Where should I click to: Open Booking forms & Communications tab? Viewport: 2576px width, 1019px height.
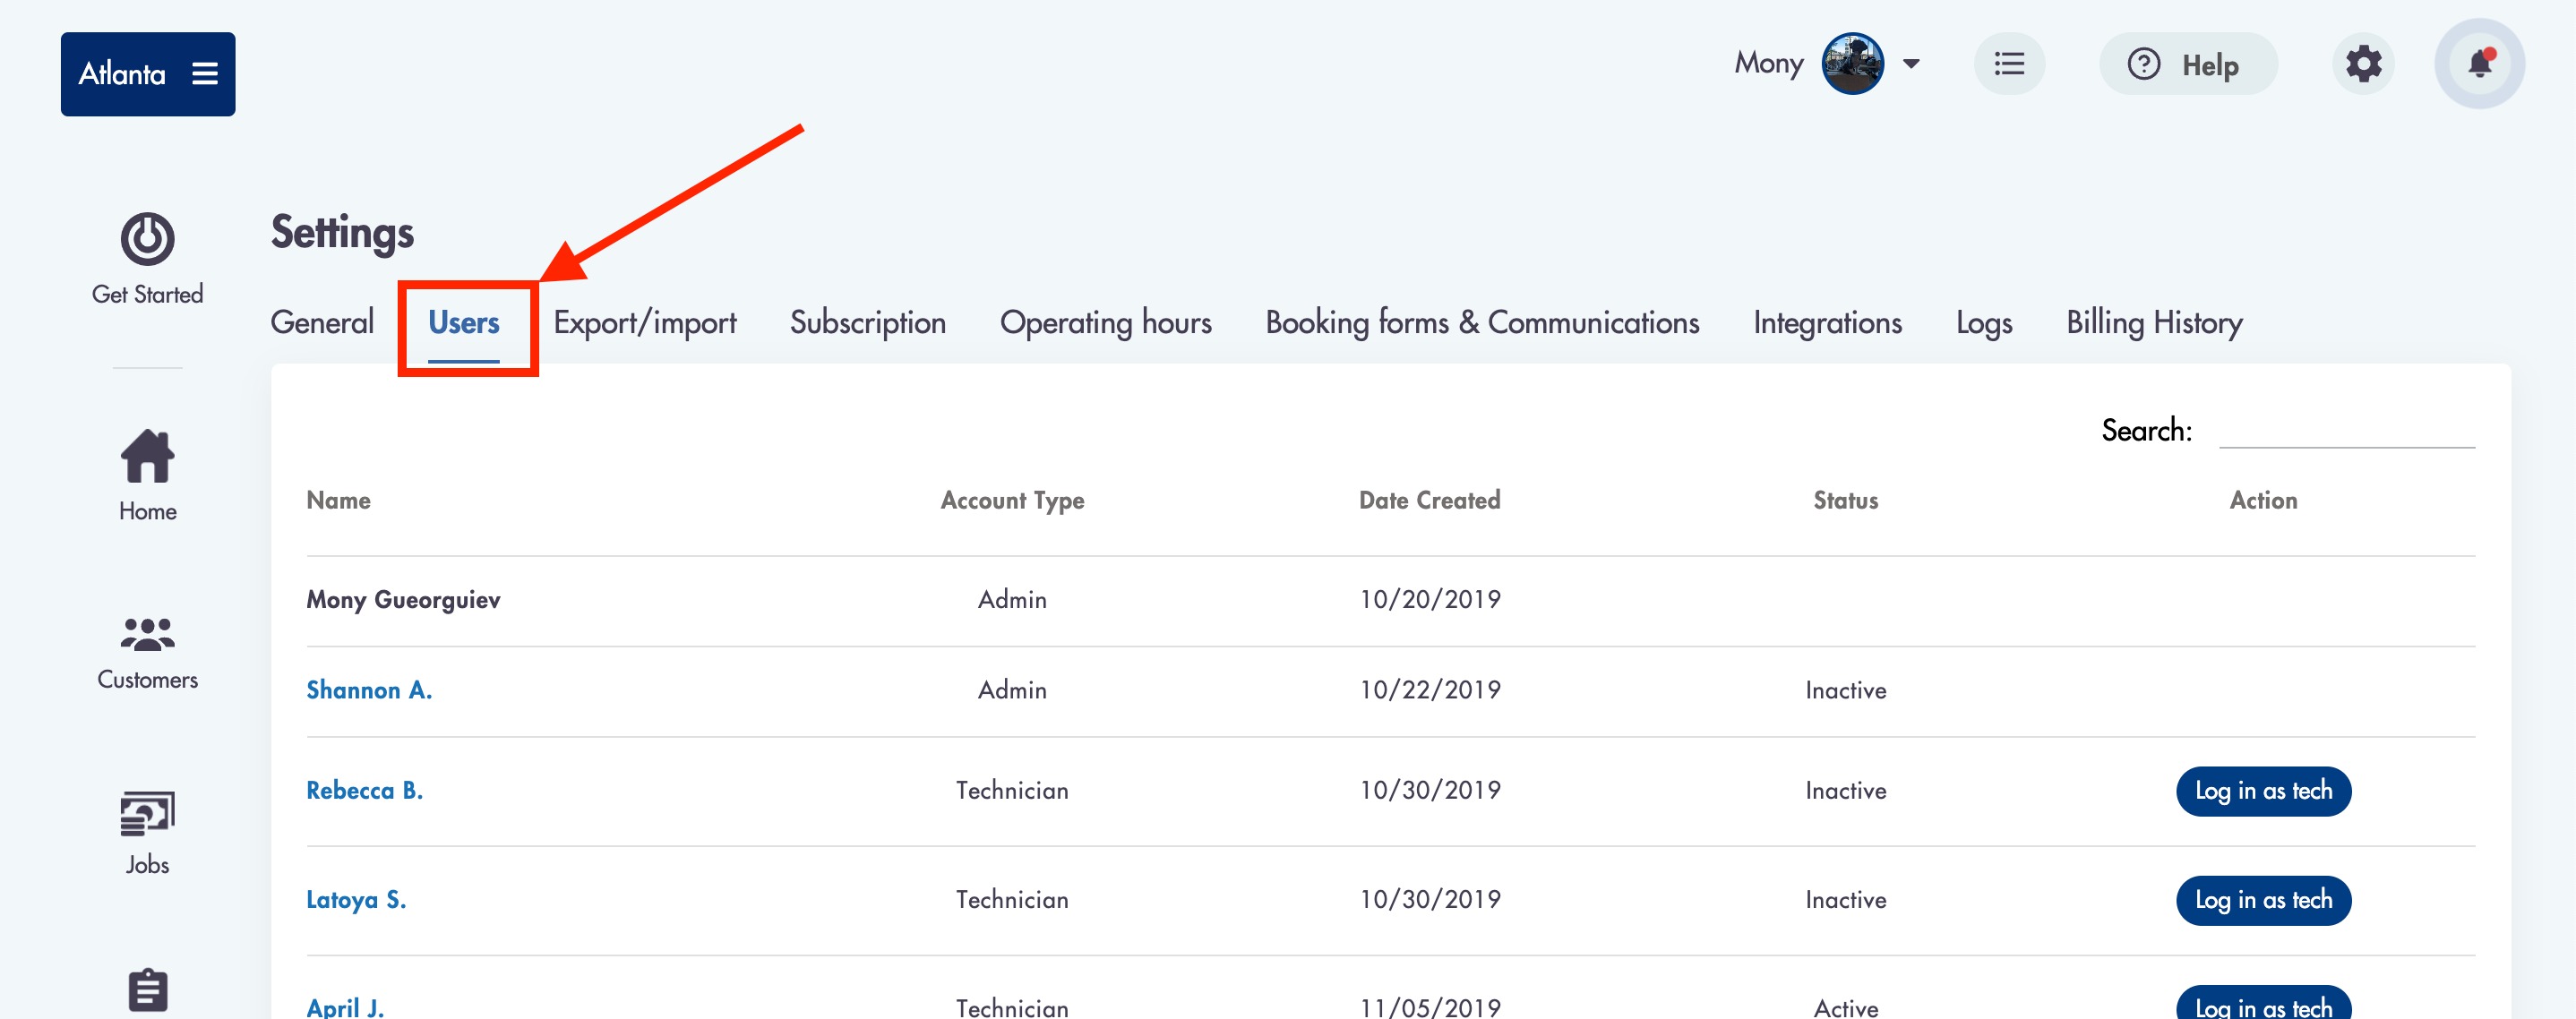1482,322
